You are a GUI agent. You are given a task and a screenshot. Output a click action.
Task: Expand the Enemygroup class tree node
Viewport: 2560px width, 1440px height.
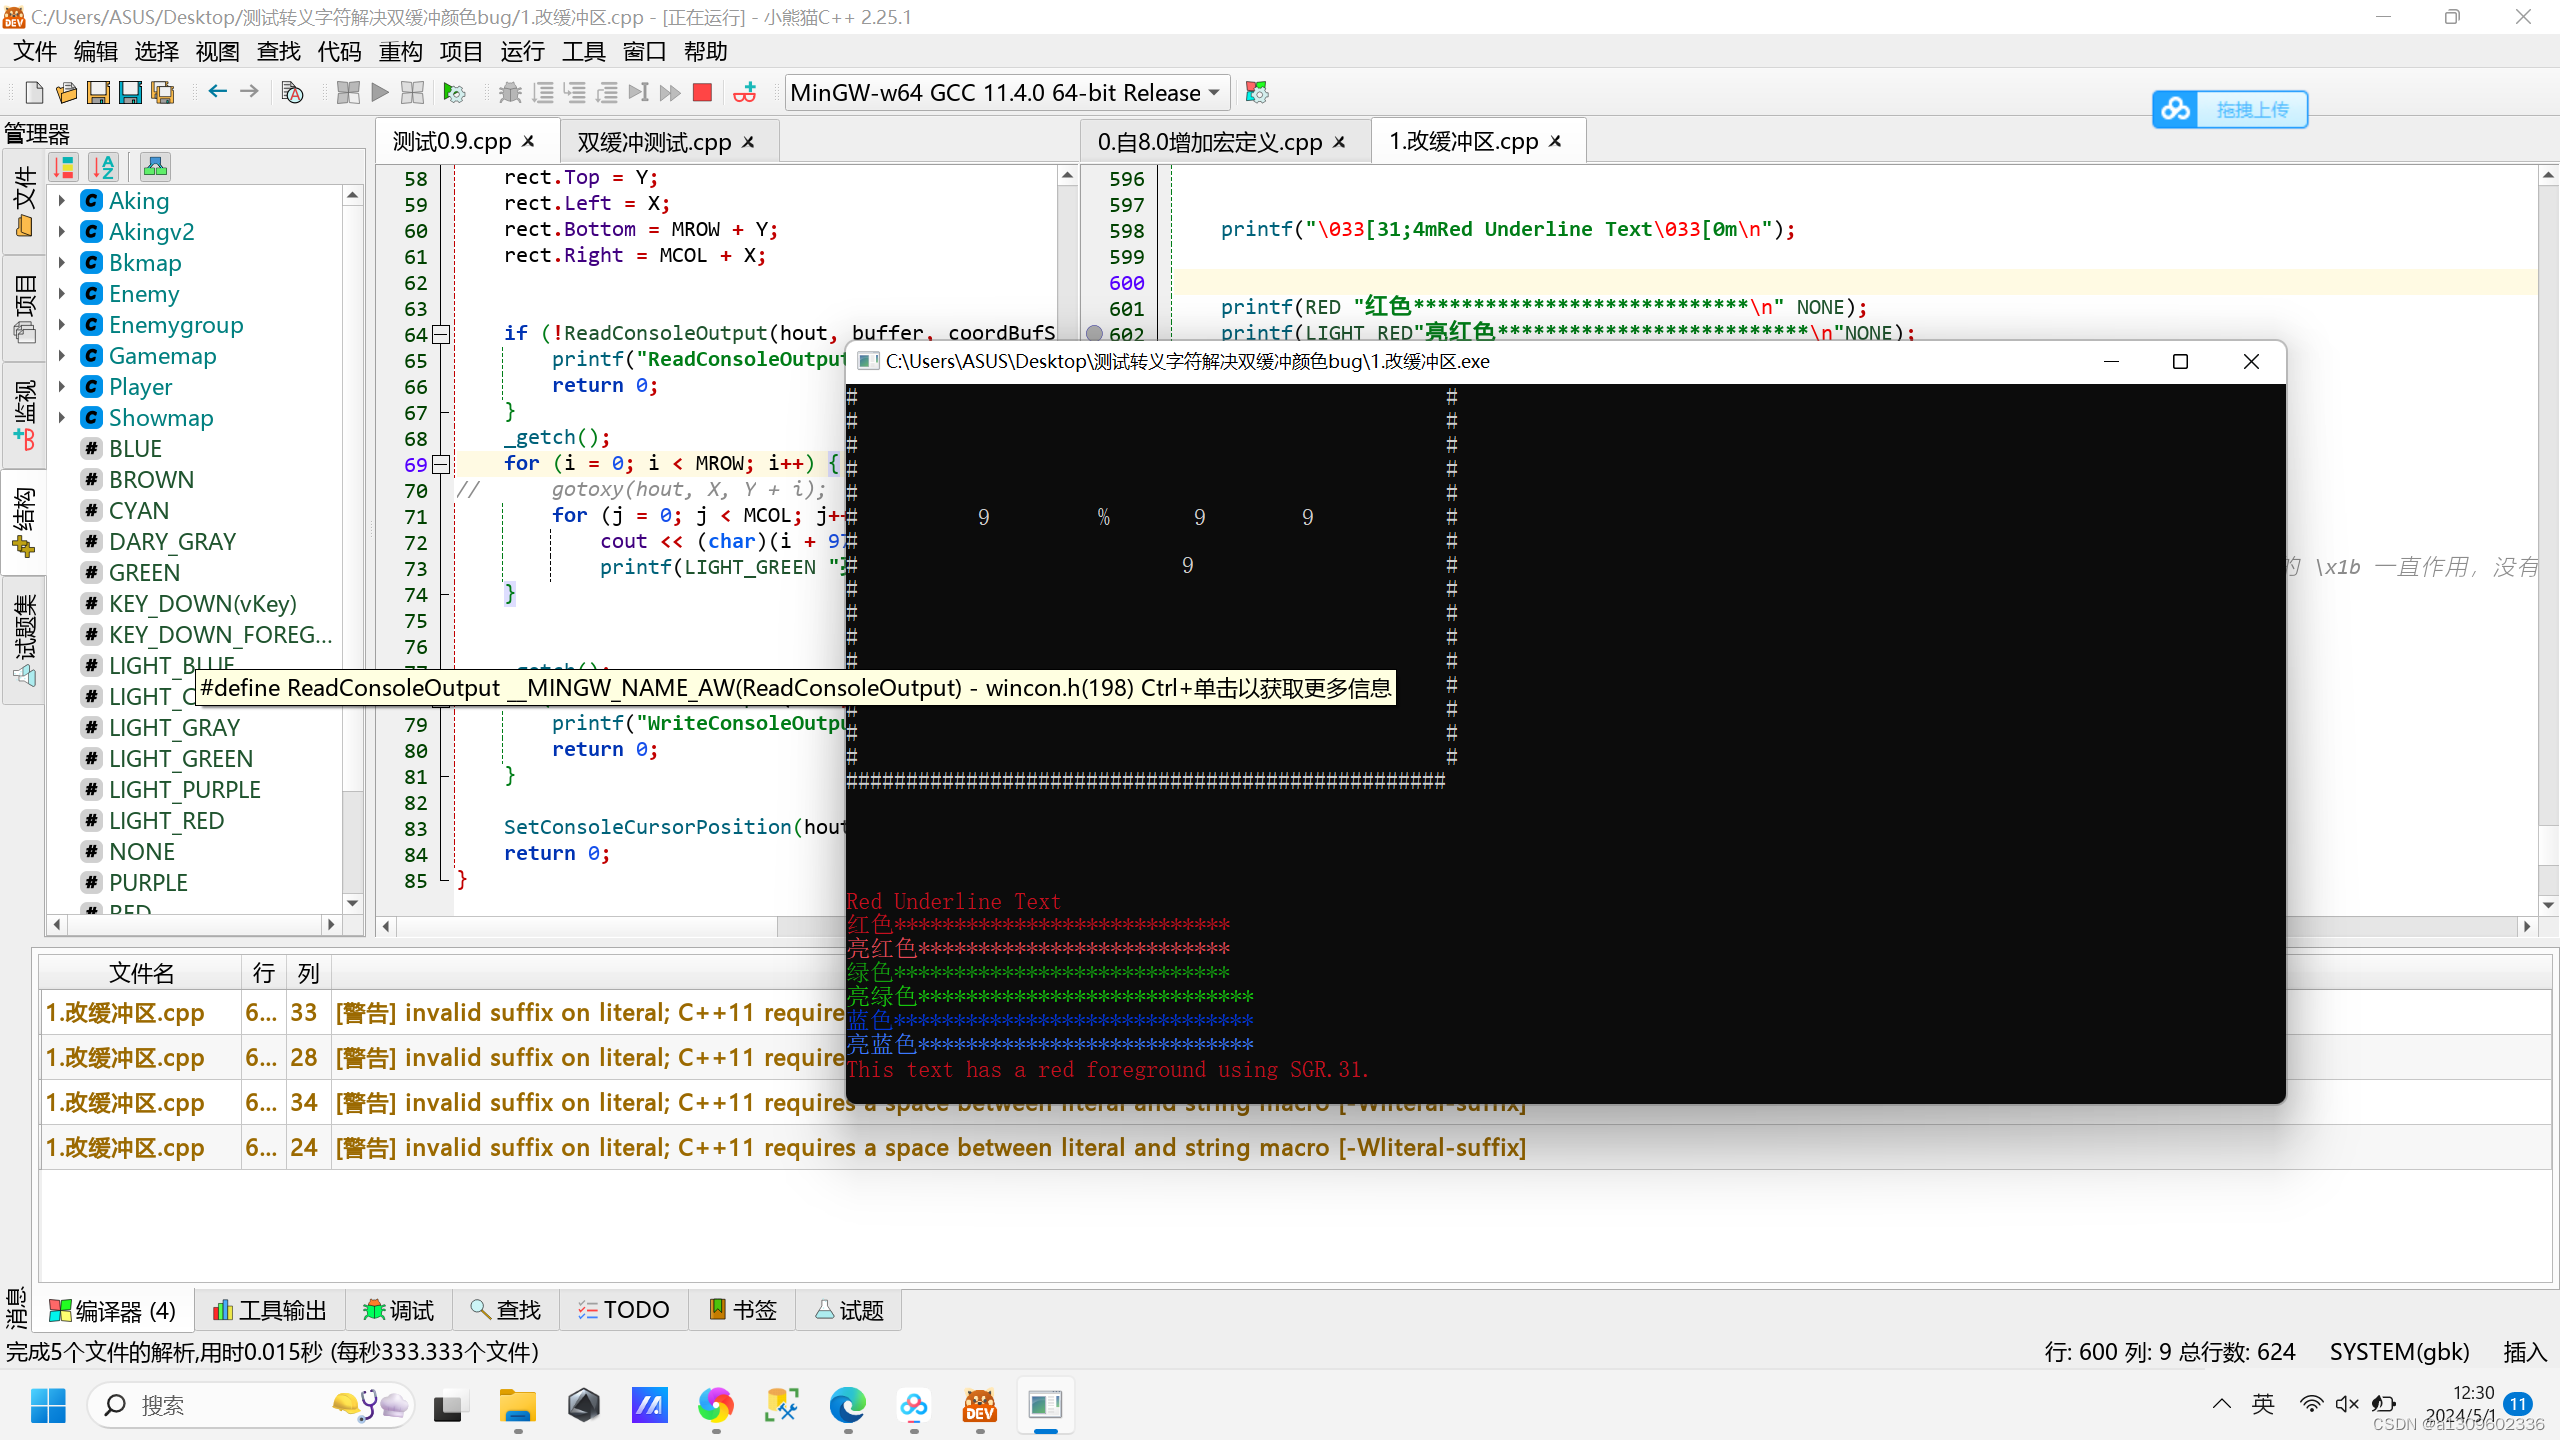[x=62, y=325]
